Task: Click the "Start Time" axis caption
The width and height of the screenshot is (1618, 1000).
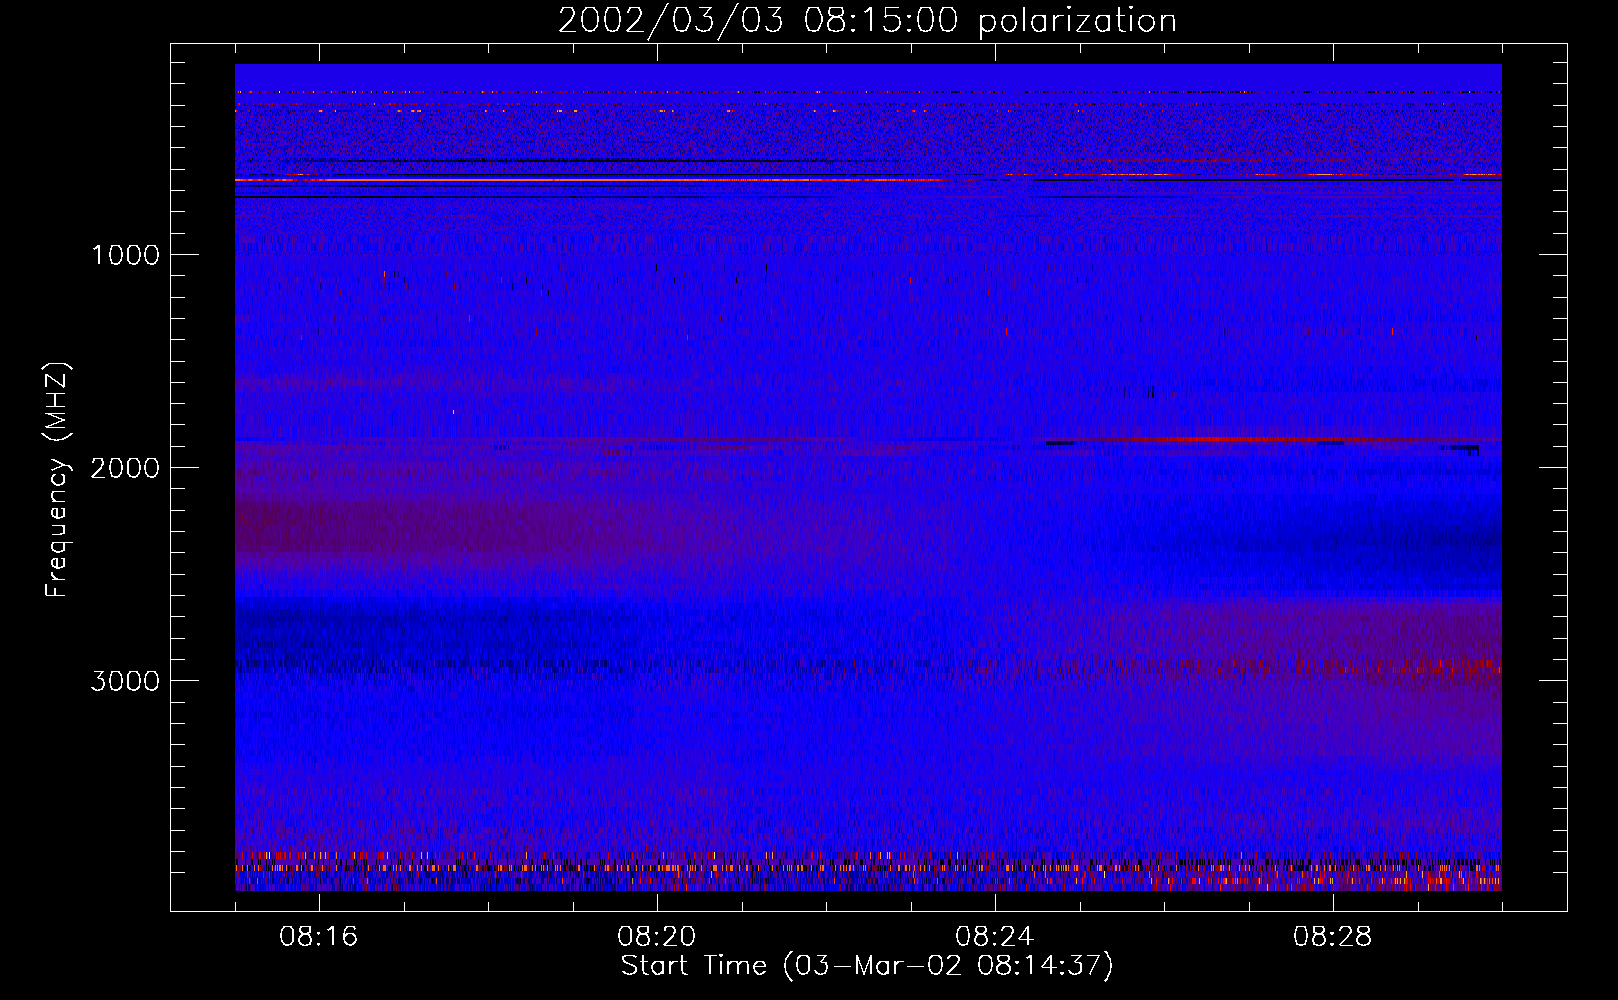Action: (694, 966)
